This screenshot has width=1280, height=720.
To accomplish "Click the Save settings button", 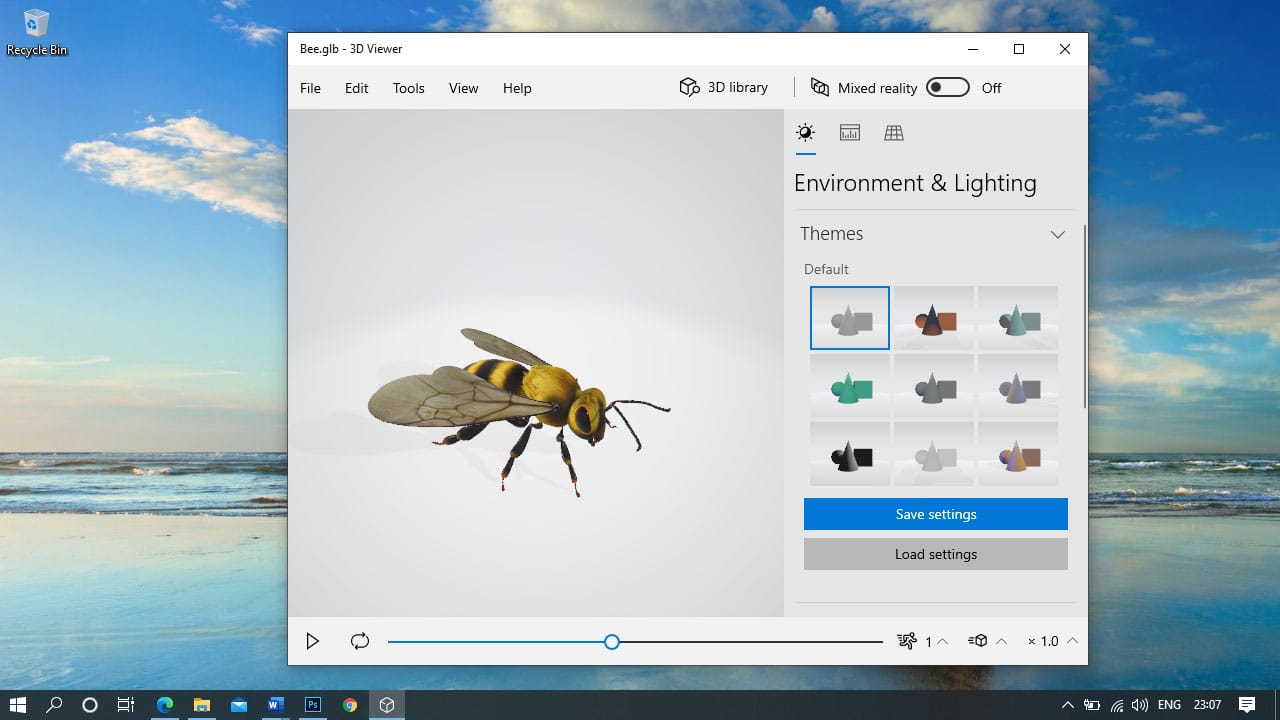I will click(x=935, y=514).
